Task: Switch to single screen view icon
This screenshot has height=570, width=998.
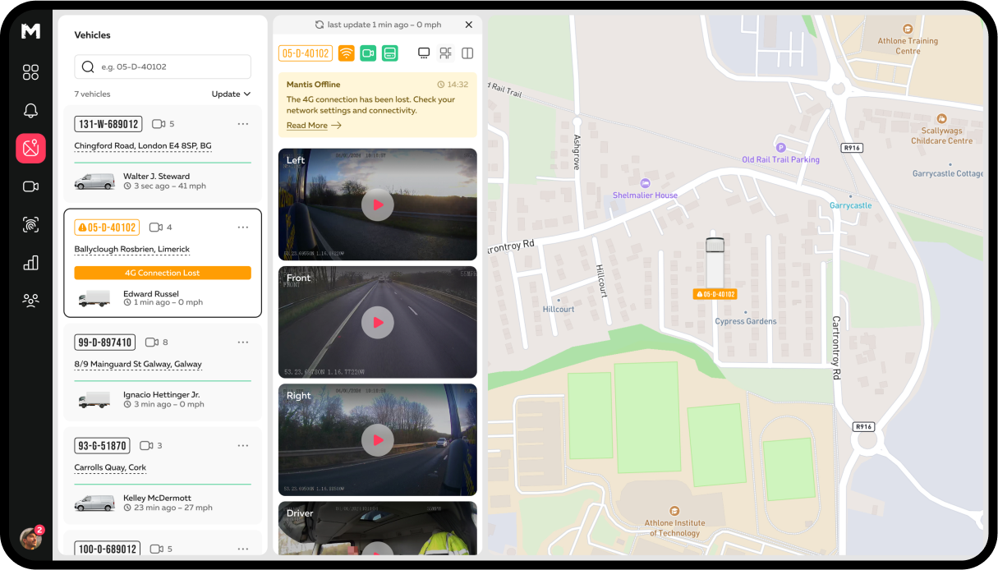Action: pyautogui.click(x=424, y=53)
